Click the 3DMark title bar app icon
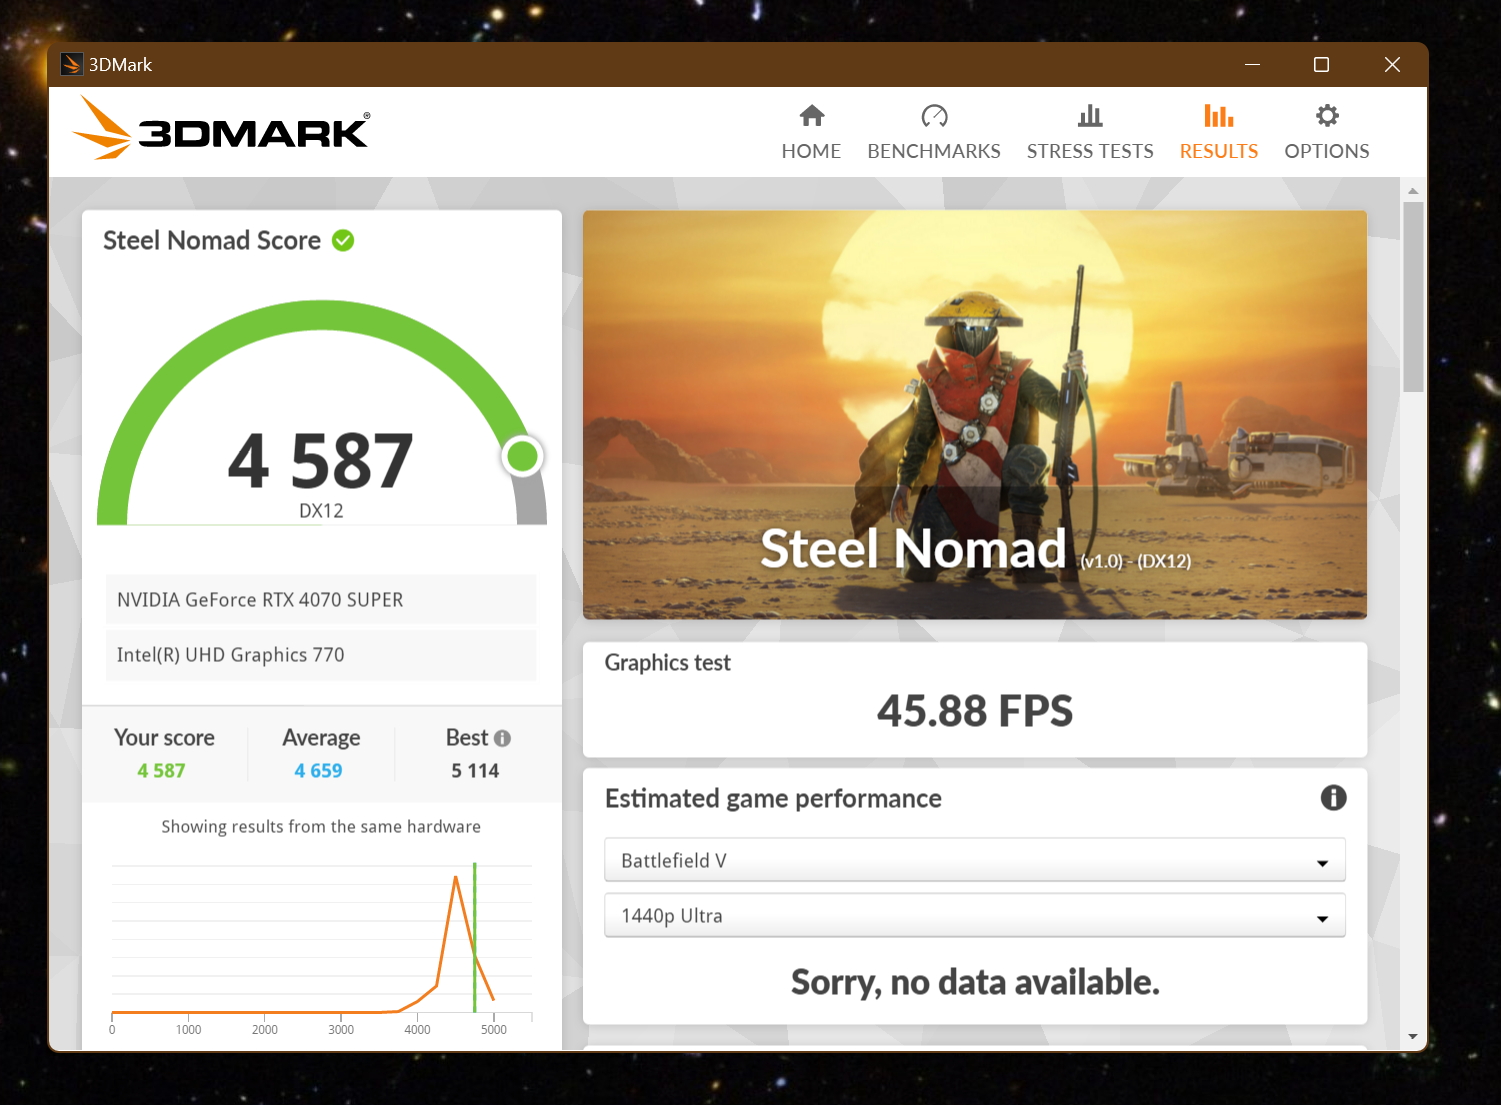This screenshot has width=1501, height=1105. coord(71,65)
